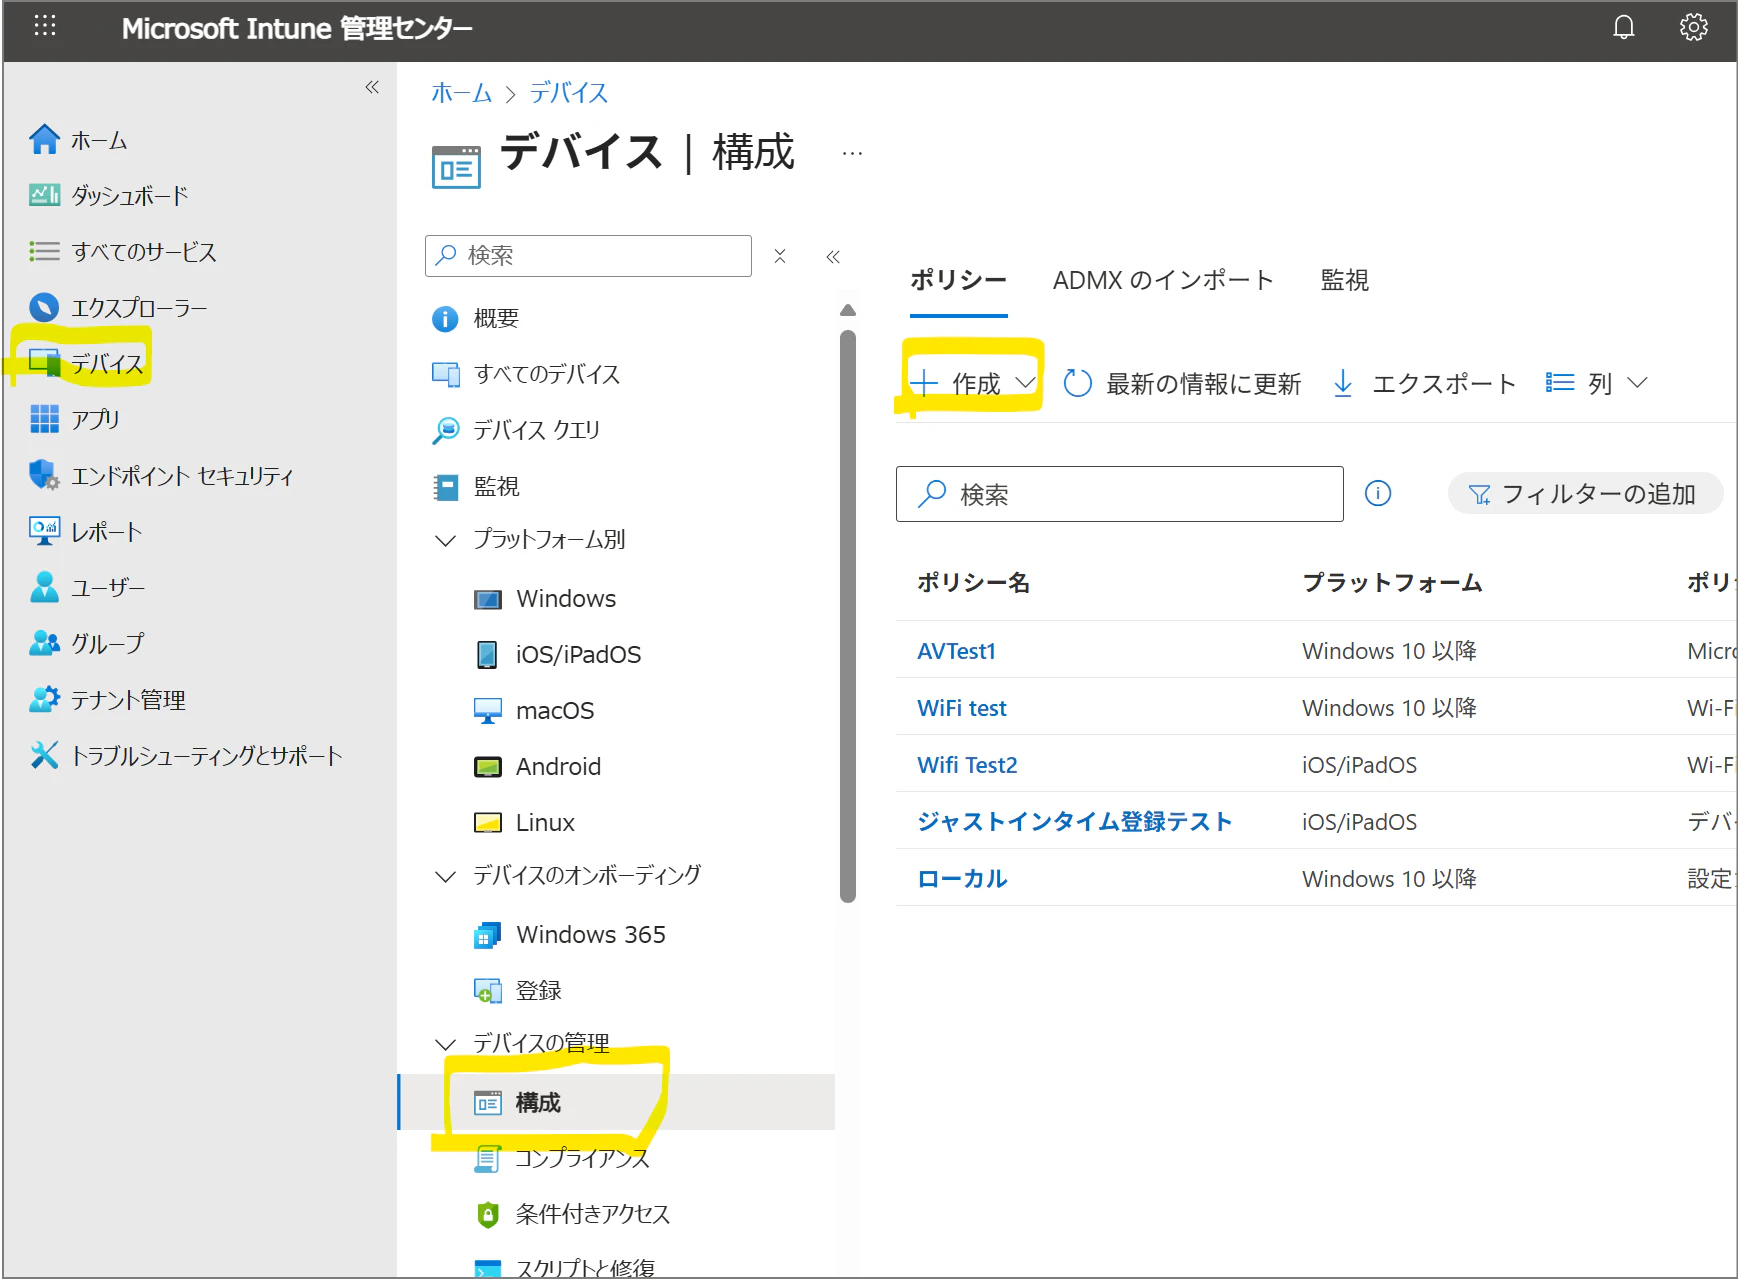Screen dimensions: 1738x1279
Task: Open レポート in left navigation
Action: click(86, 532)
